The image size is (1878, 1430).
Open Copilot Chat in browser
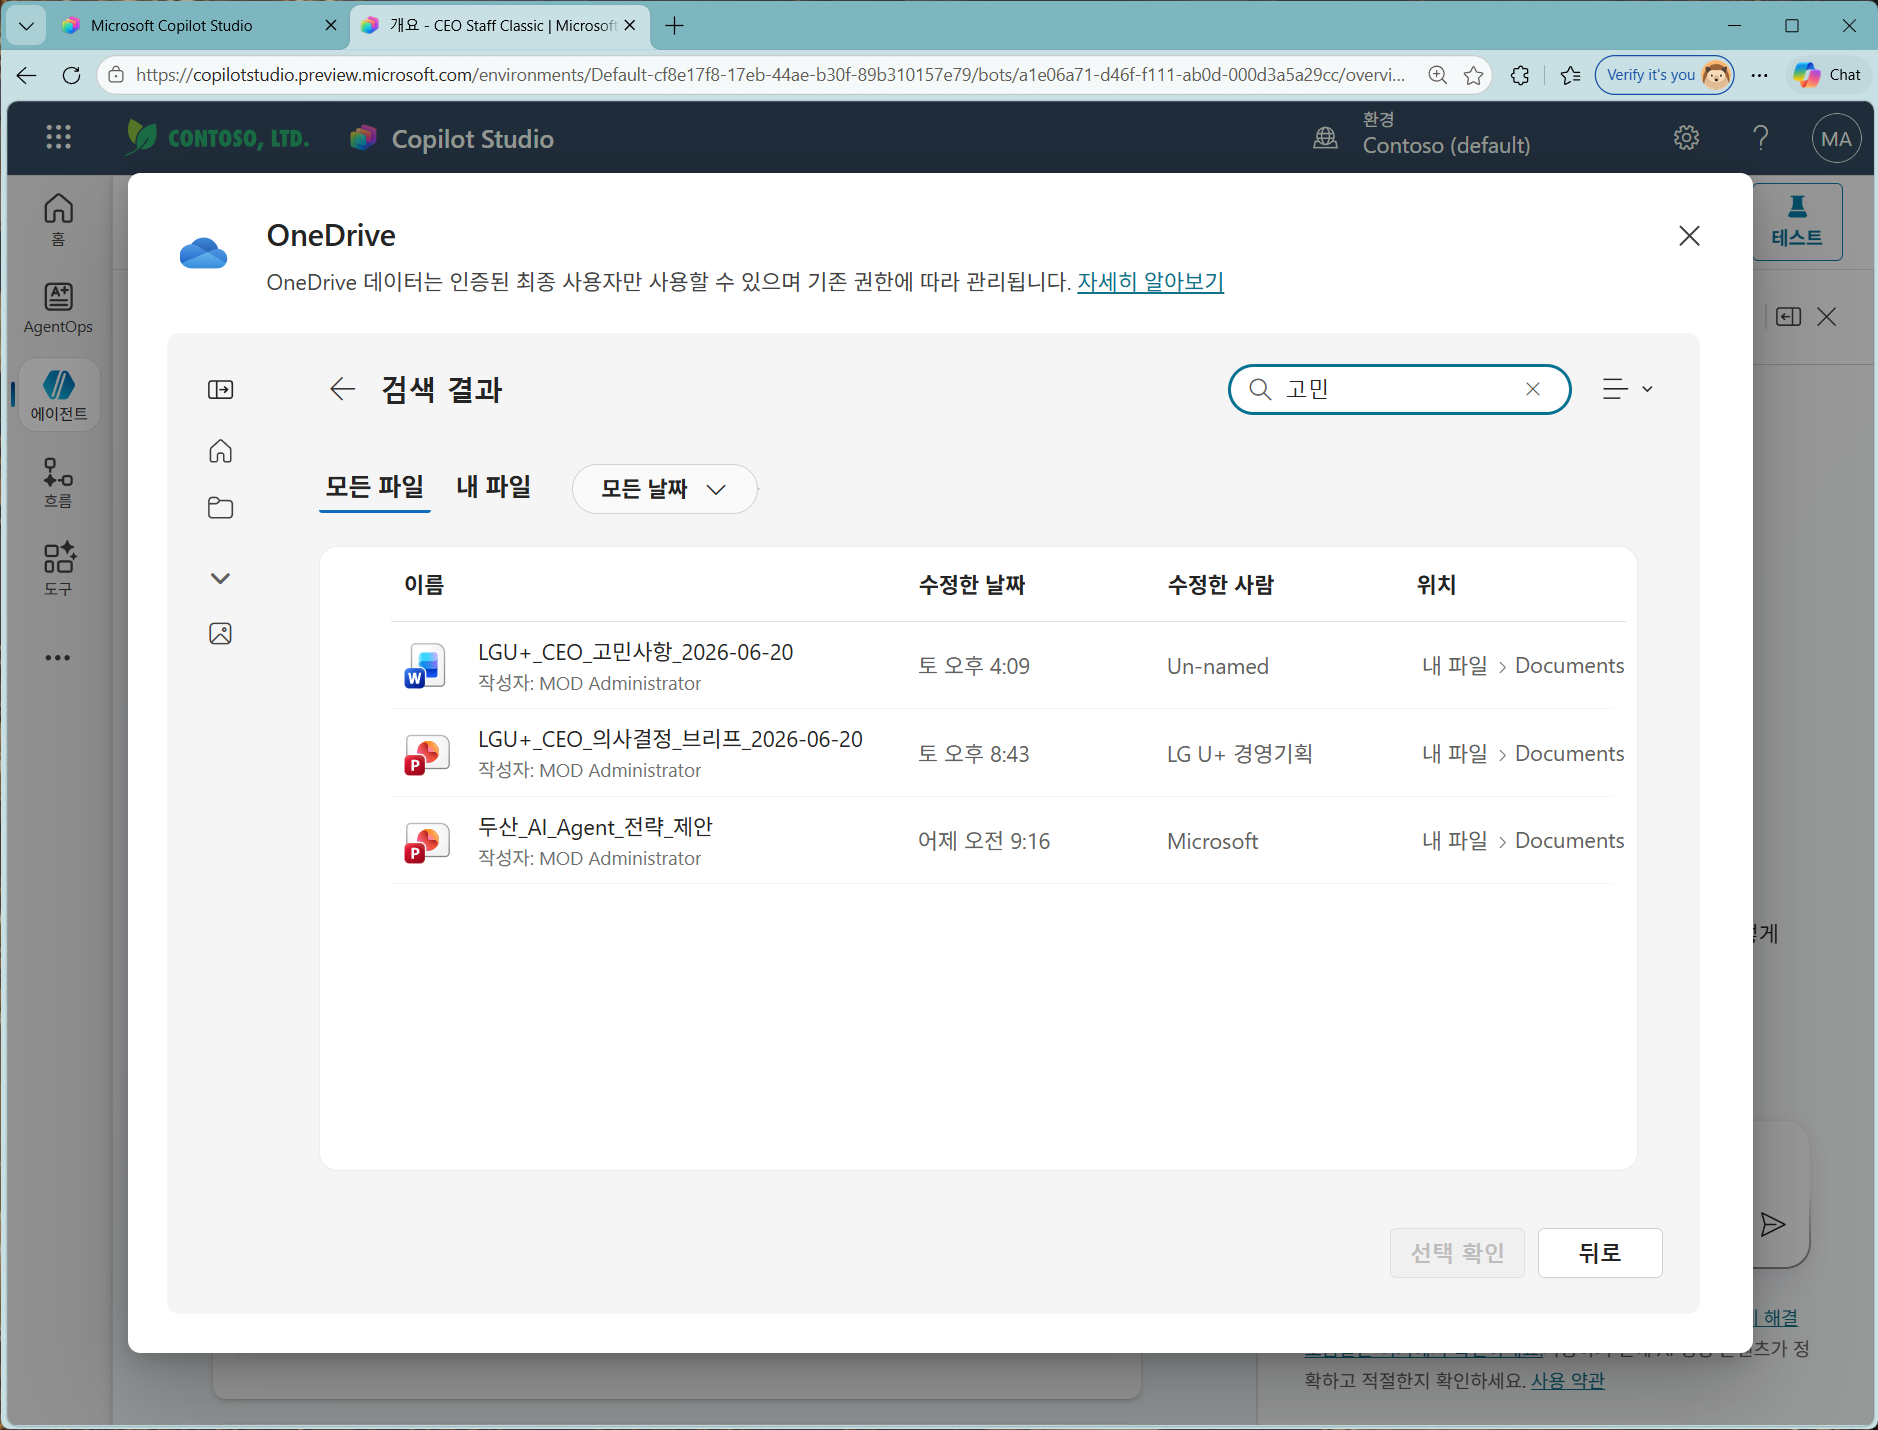(x=1828, y=75)
